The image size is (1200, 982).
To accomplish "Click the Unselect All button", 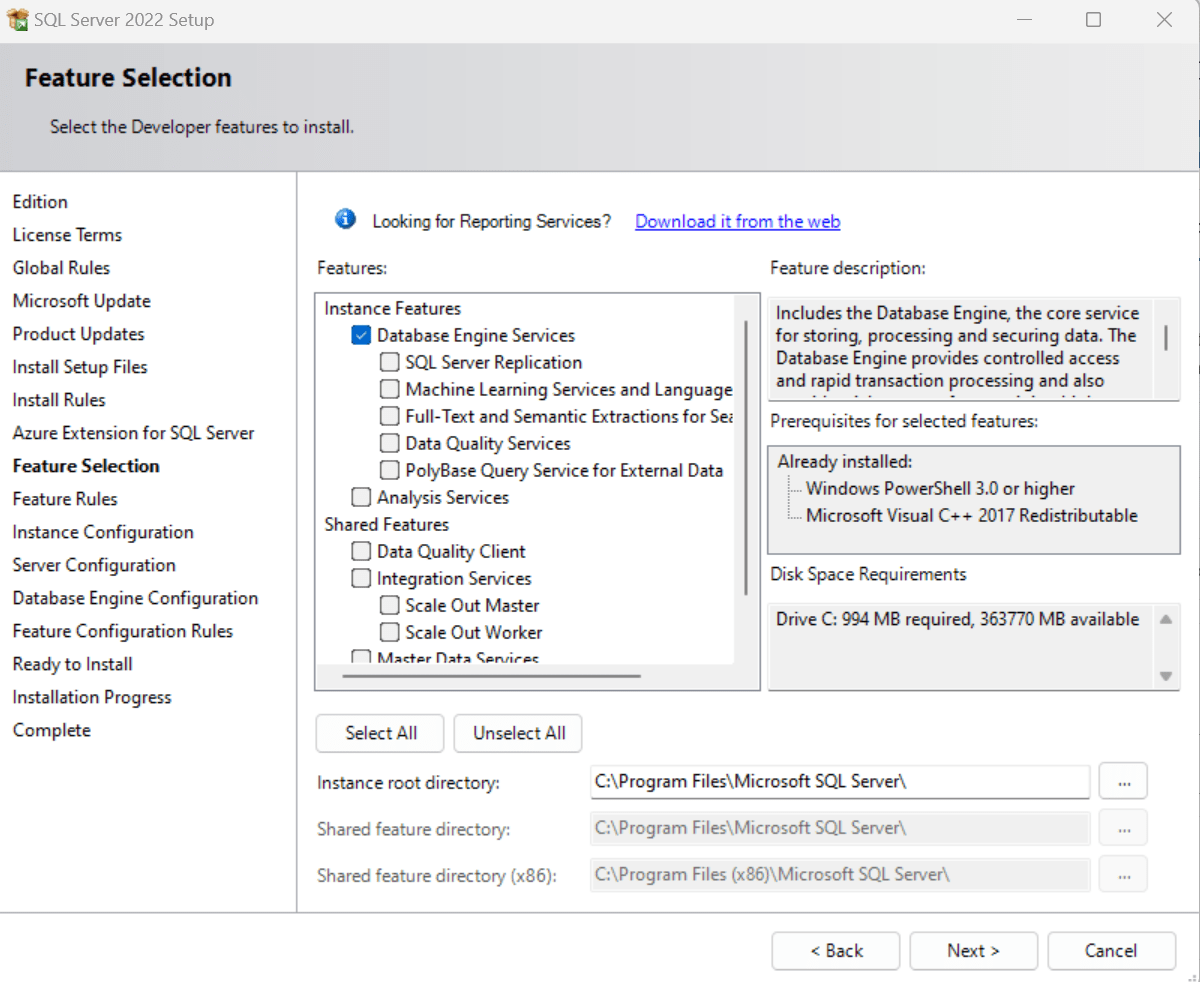I will (519, 733).
